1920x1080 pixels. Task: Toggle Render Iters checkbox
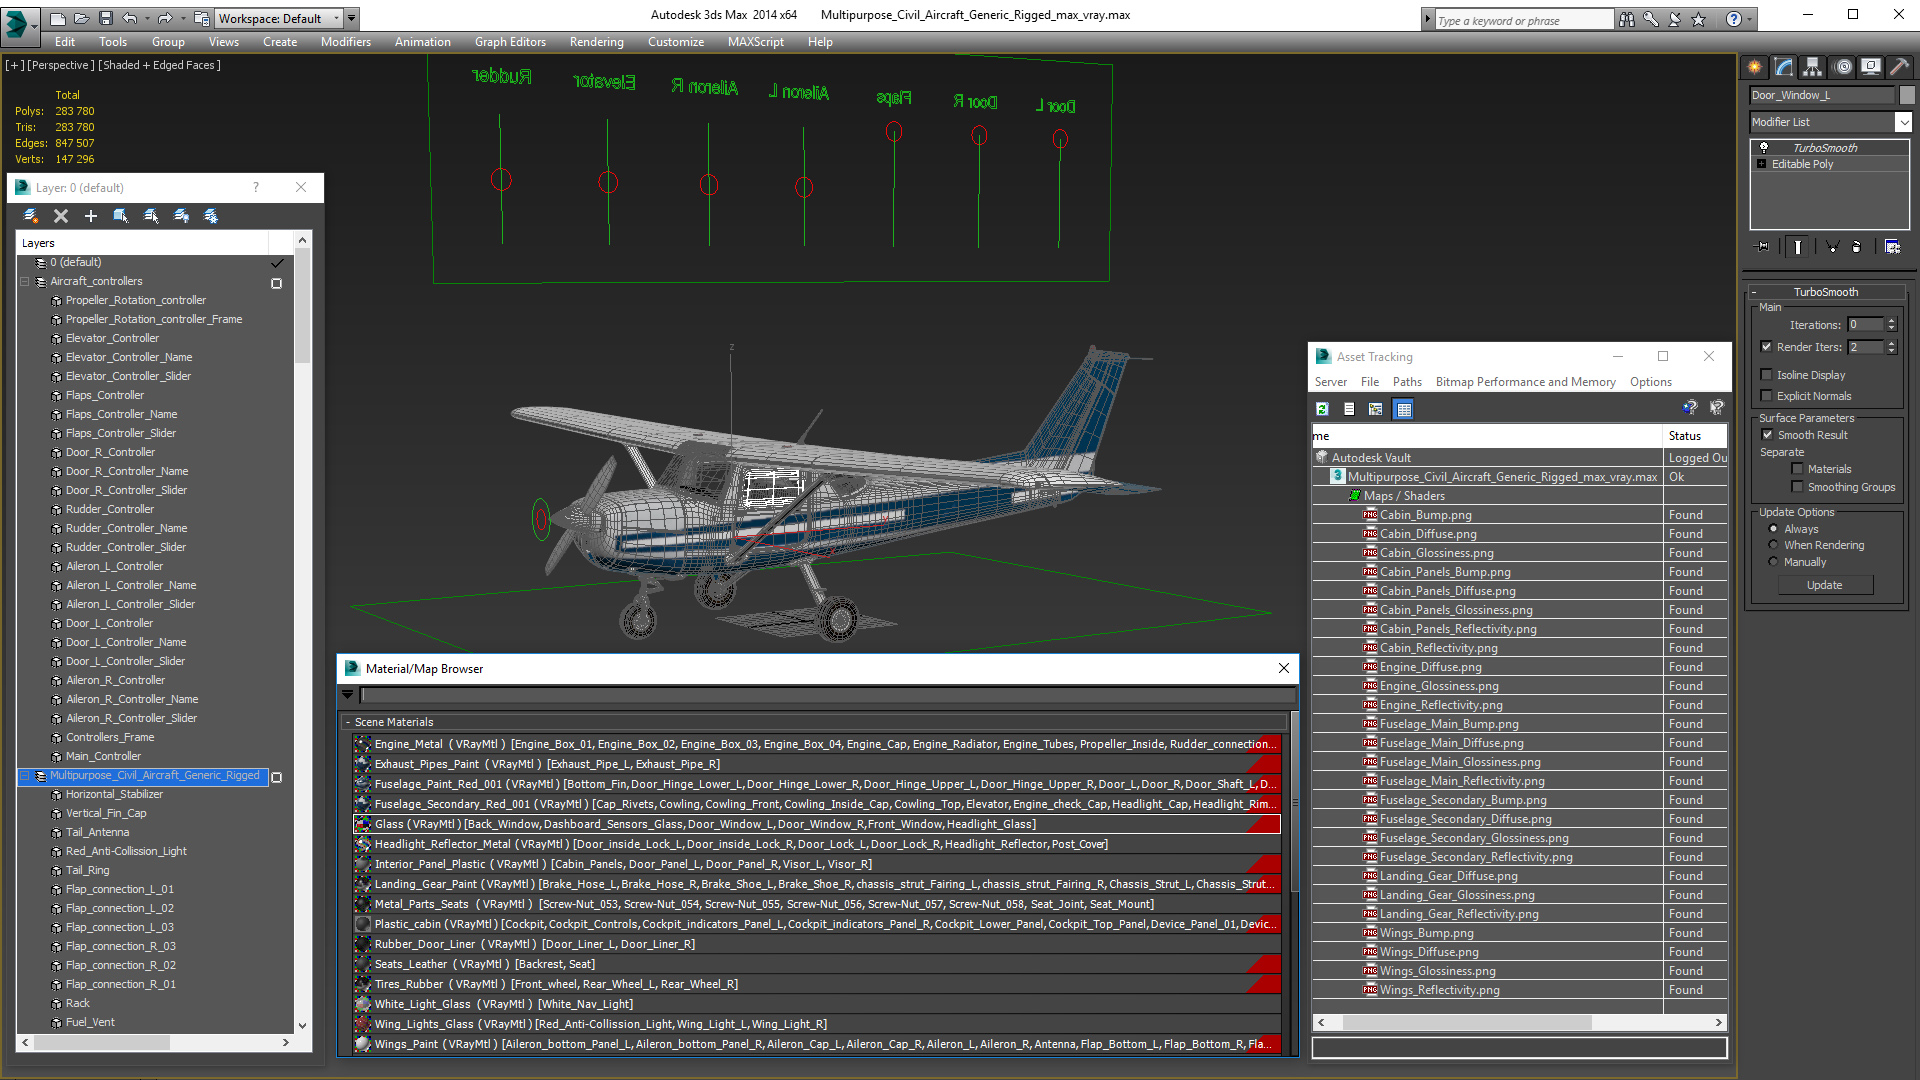coord(1767,347)
